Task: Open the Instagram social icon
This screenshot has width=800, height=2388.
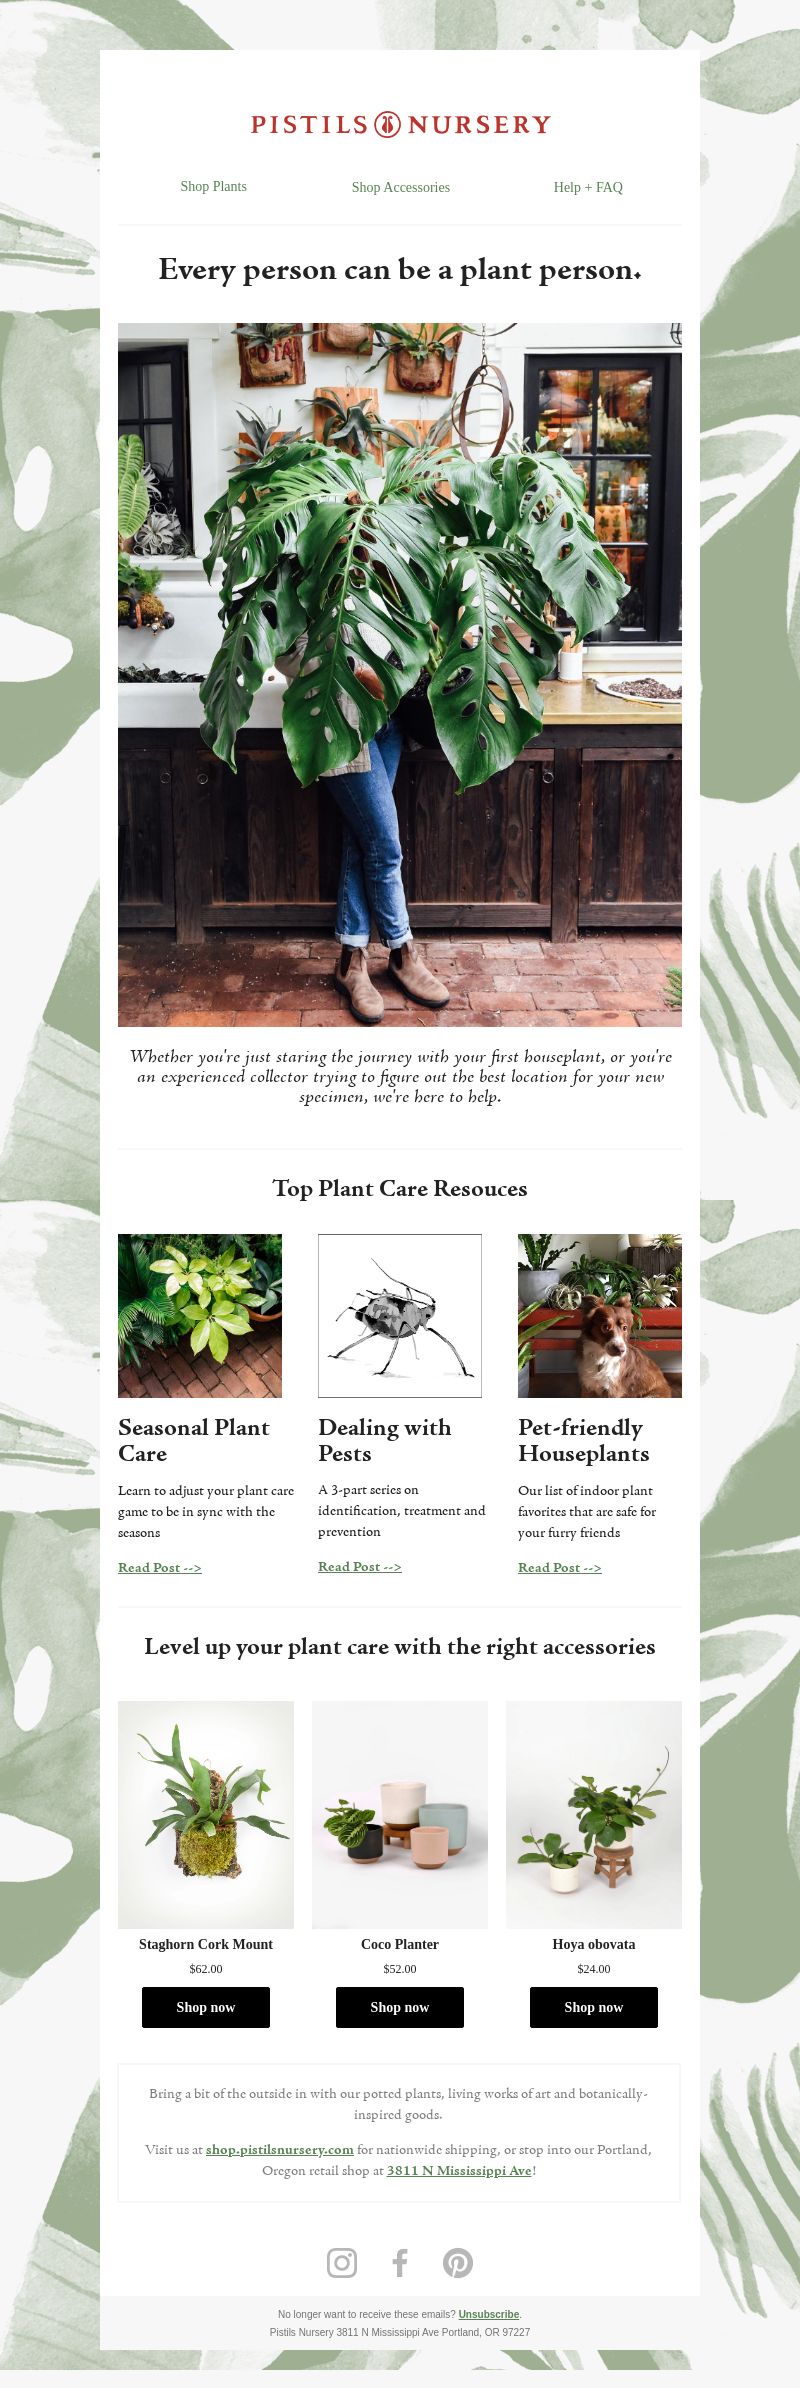Action: (x=342, y=2262)
